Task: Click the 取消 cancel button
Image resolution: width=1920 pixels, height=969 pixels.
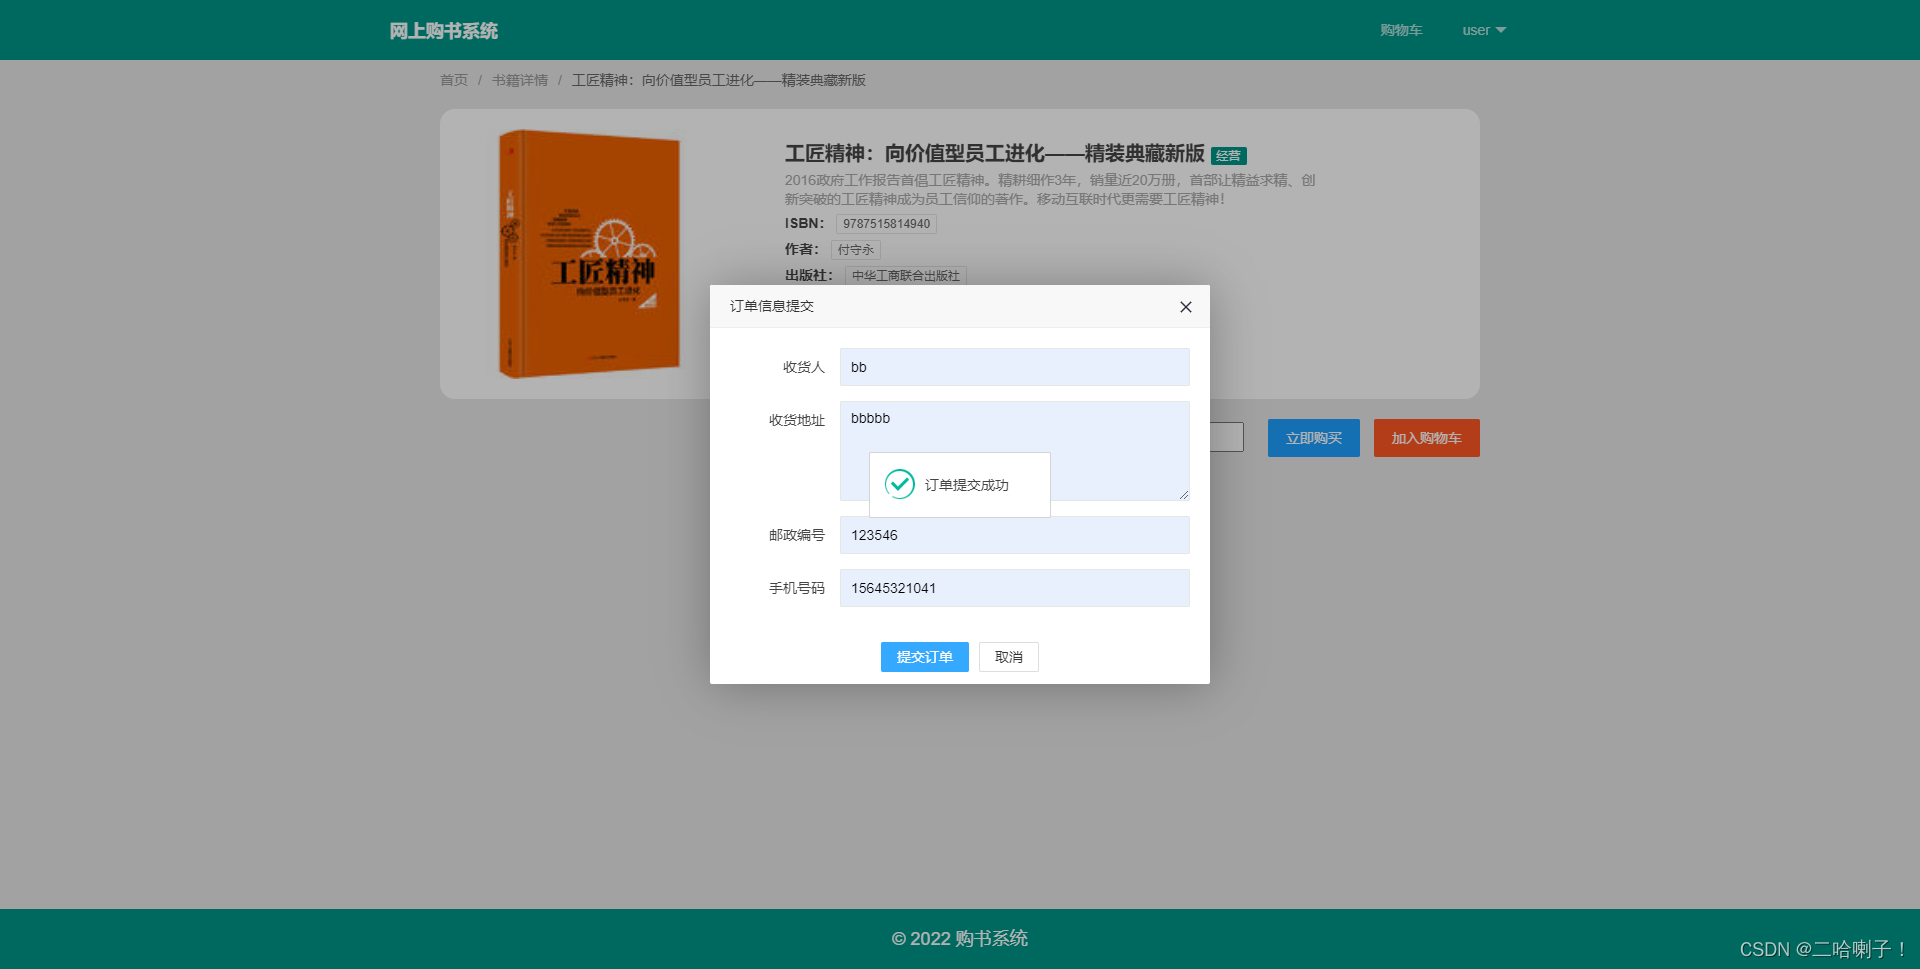Action: point(1008,657)
